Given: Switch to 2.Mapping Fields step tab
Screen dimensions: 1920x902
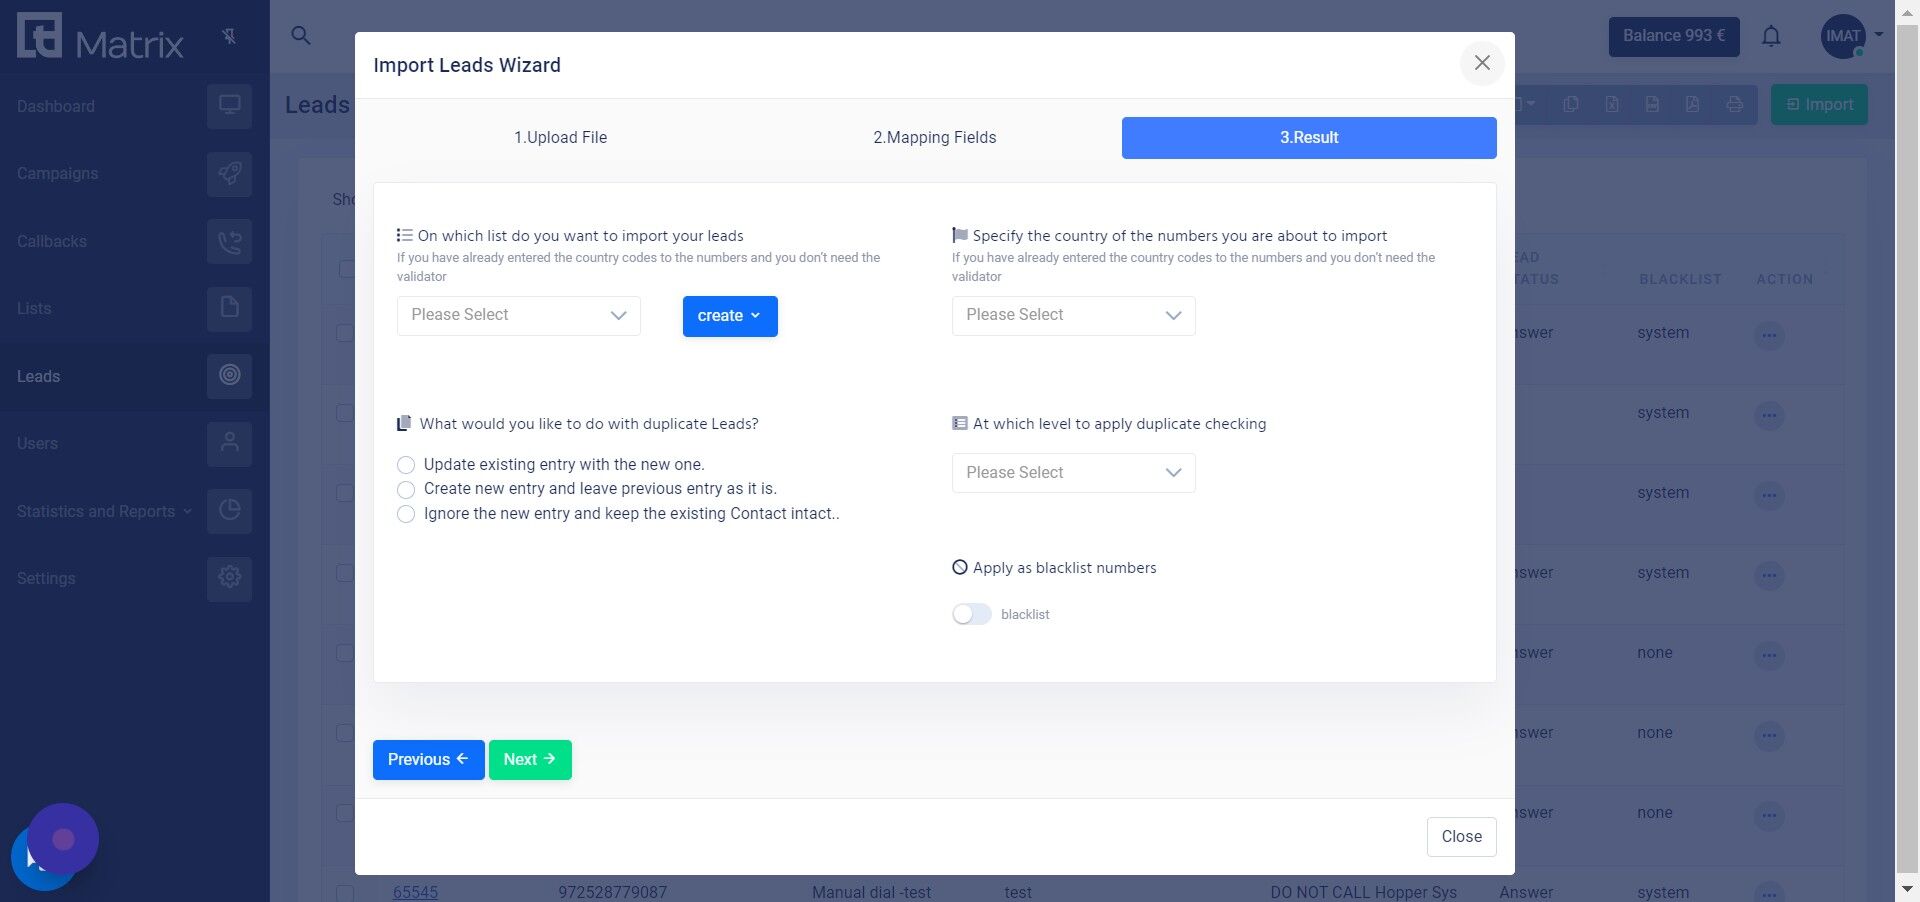Looking at the screenshot, I should point(935,138).
